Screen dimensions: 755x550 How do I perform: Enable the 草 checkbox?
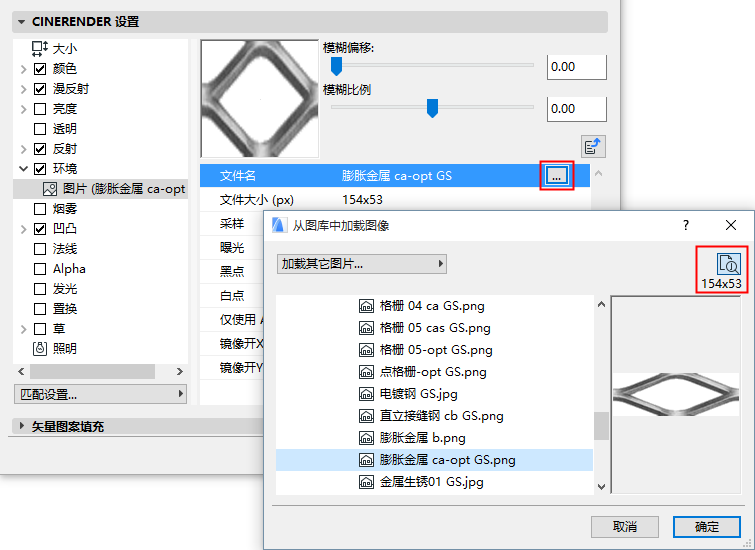(40, 329)
